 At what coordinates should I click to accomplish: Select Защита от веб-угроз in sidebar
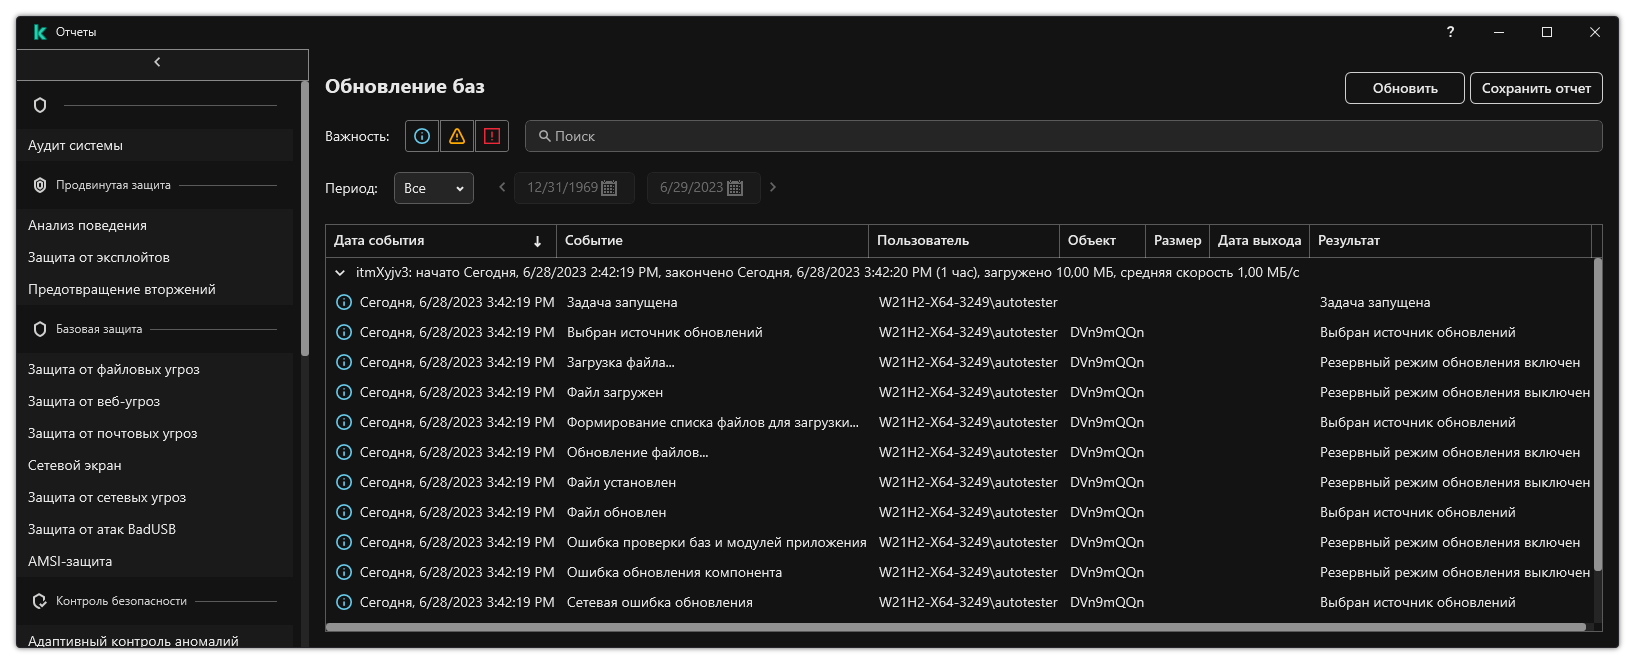tap(94, 401)
